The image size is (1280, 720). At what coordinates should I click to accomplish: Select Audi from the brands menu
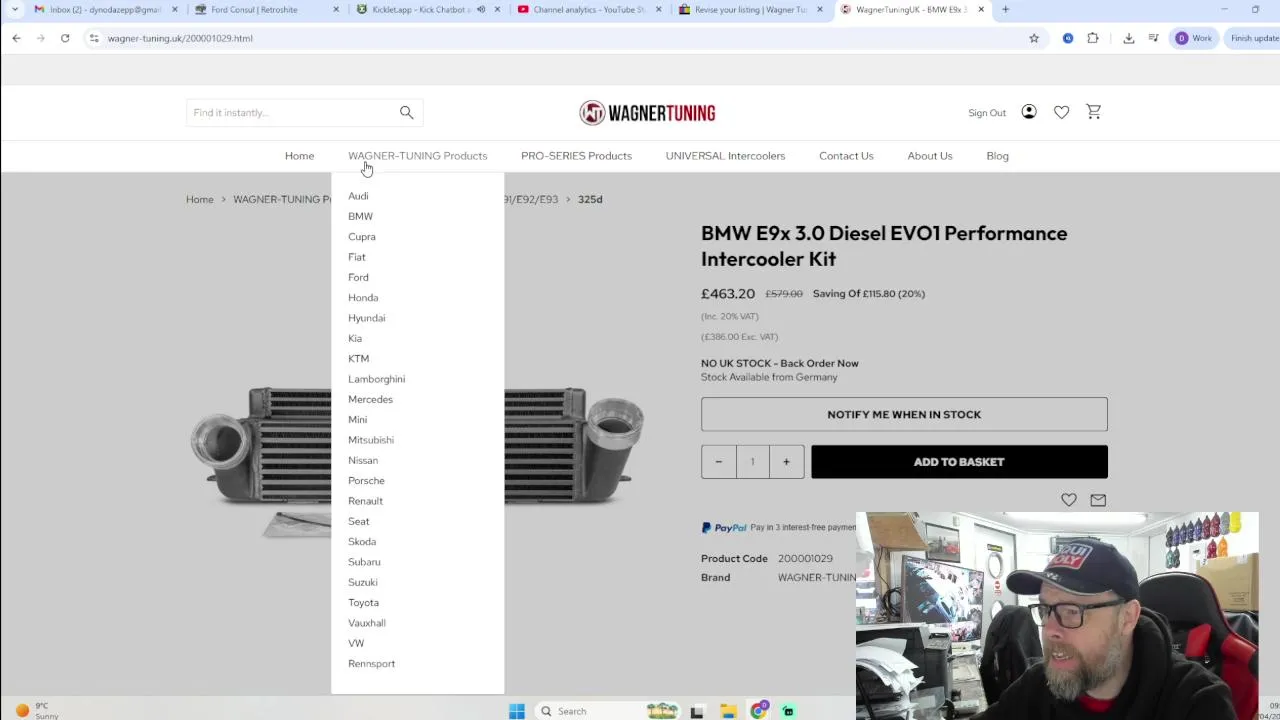click(358, 196)
